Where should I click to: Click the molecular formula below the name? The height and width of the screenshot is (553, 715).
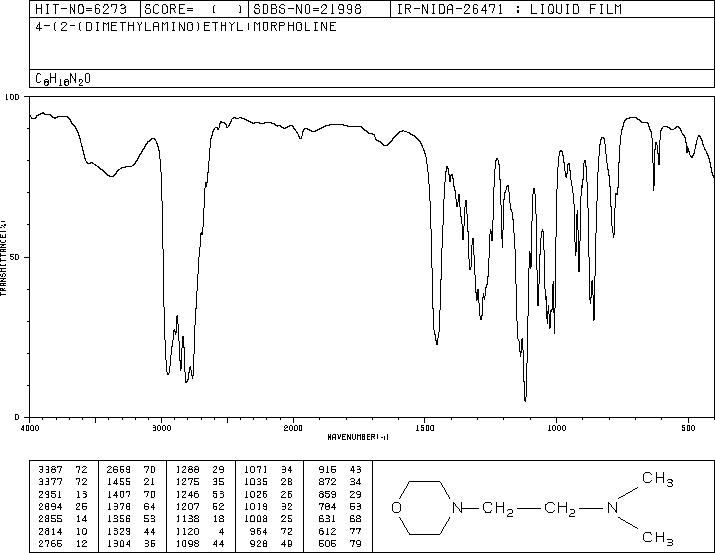[63, 79]
